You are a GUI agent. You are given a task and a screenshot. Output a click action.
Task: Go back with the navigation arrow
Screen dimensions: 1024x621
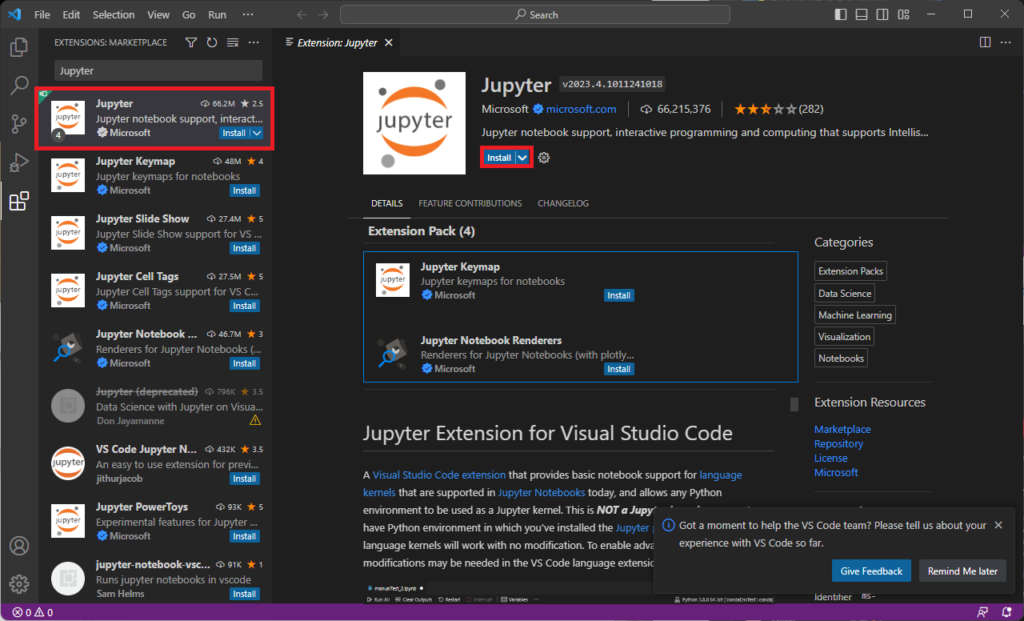pyautogui.click(x=302, y=14)
